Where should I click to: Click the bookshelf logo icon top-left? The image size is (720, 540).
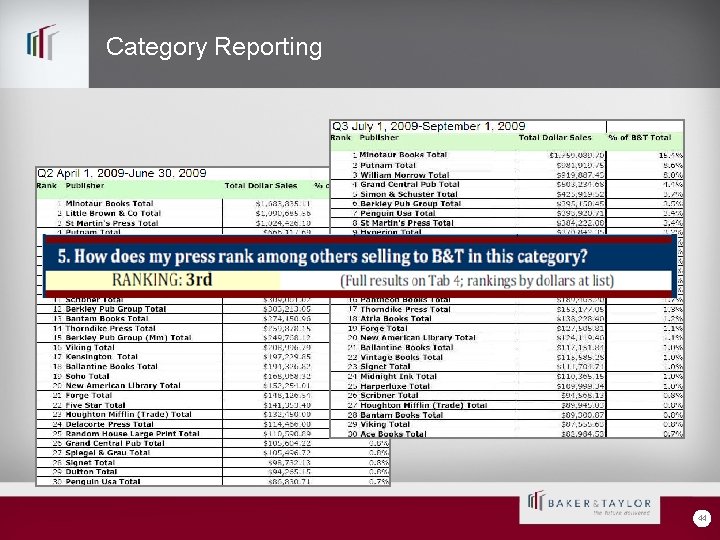[x=43, y=42]
